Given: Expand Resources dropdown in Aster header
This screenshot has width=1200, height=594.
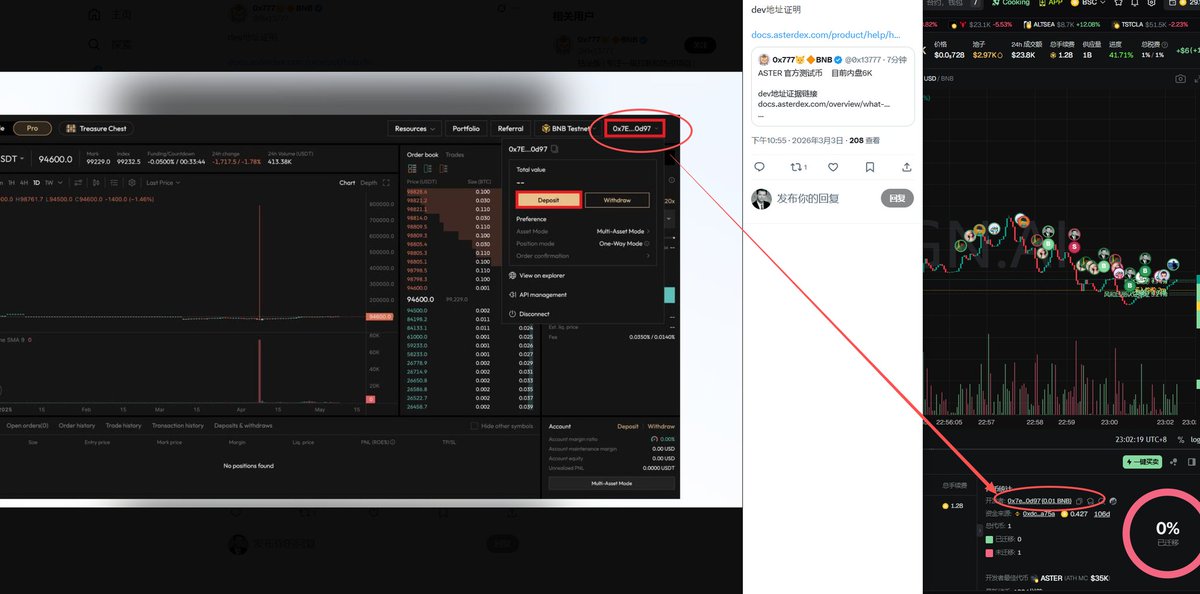Looking at the screenshot, I should pos(414,128).
